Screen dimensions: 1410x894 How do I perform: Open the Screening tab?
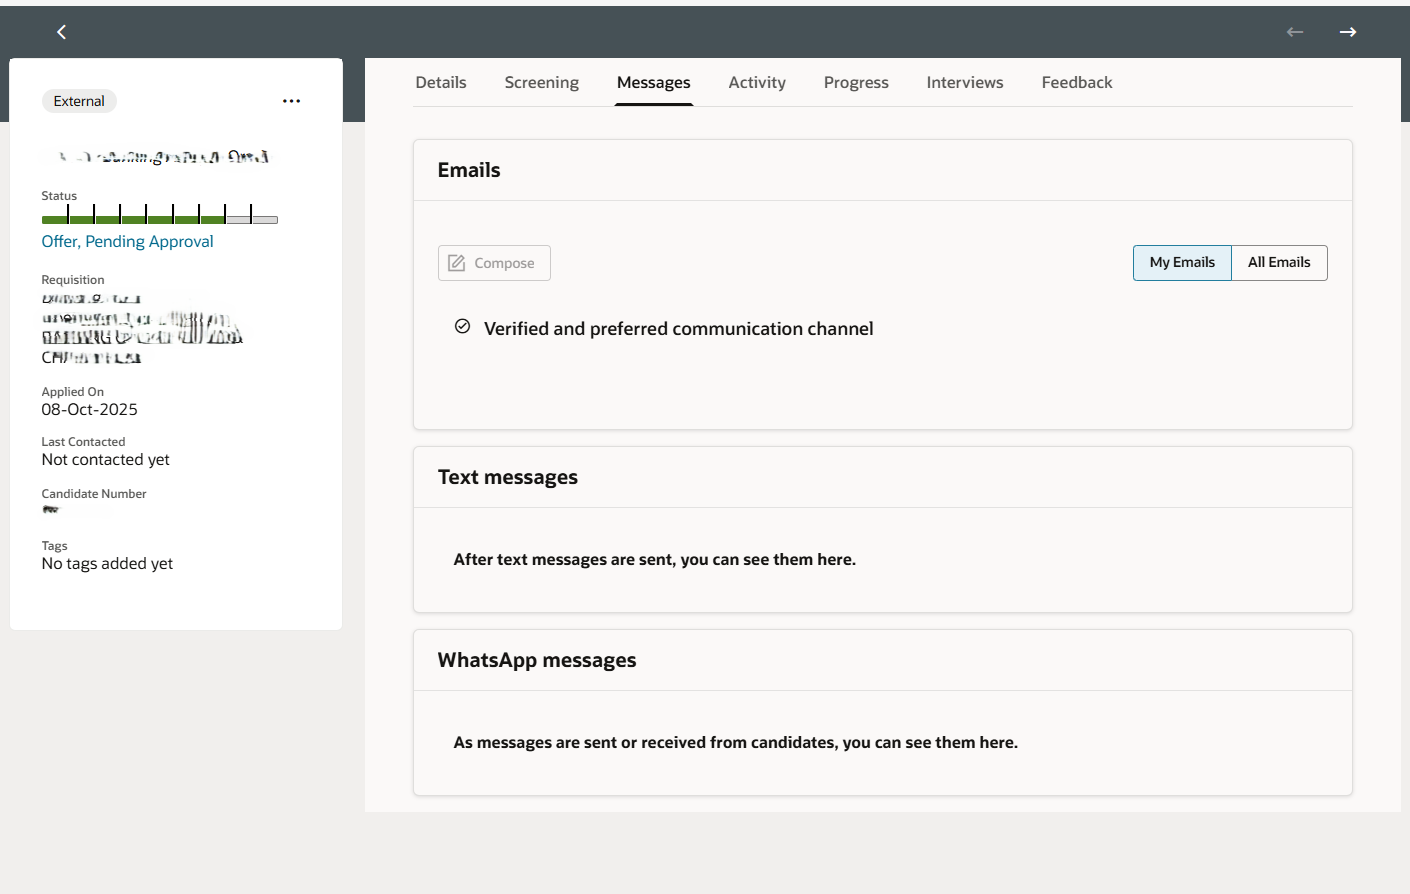(x=542, y=83)
